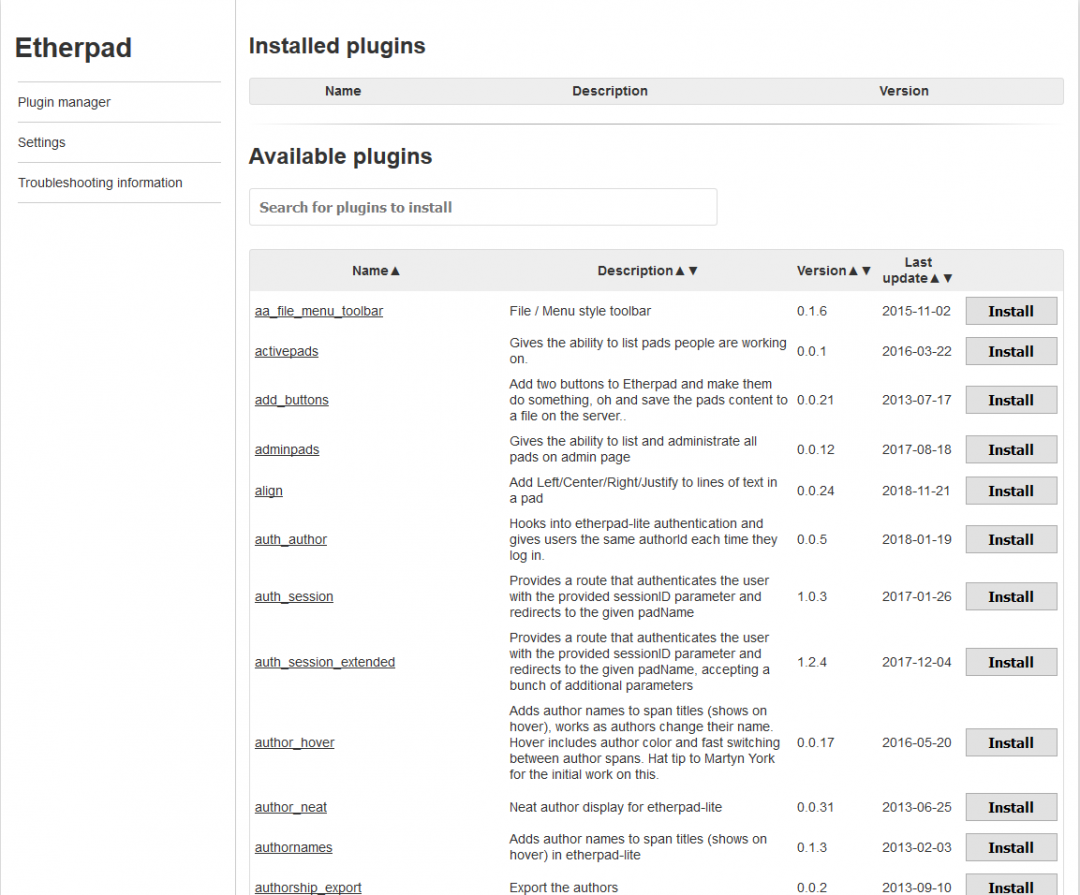This screenshot has width=1080, height=895.
Task: Open the auth_session_extended plugin page
Action: [x=324, y=662]
